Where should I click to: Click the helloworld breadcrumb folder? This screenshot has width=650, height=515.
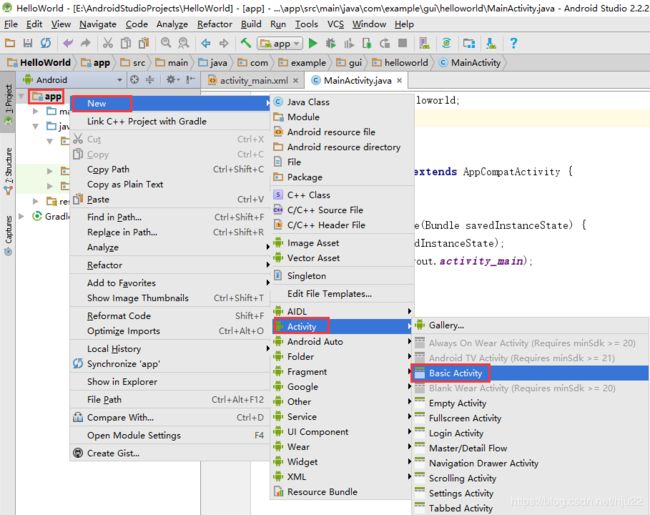[x=400, y=63]
